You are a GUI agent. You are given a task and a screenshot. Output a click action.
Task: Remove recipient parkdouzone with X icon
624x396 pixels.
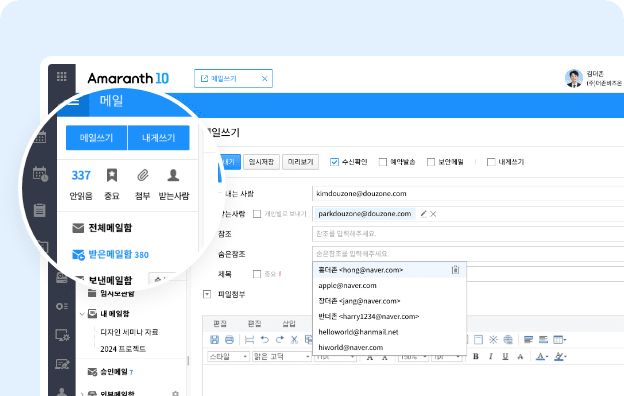point(433,214)
